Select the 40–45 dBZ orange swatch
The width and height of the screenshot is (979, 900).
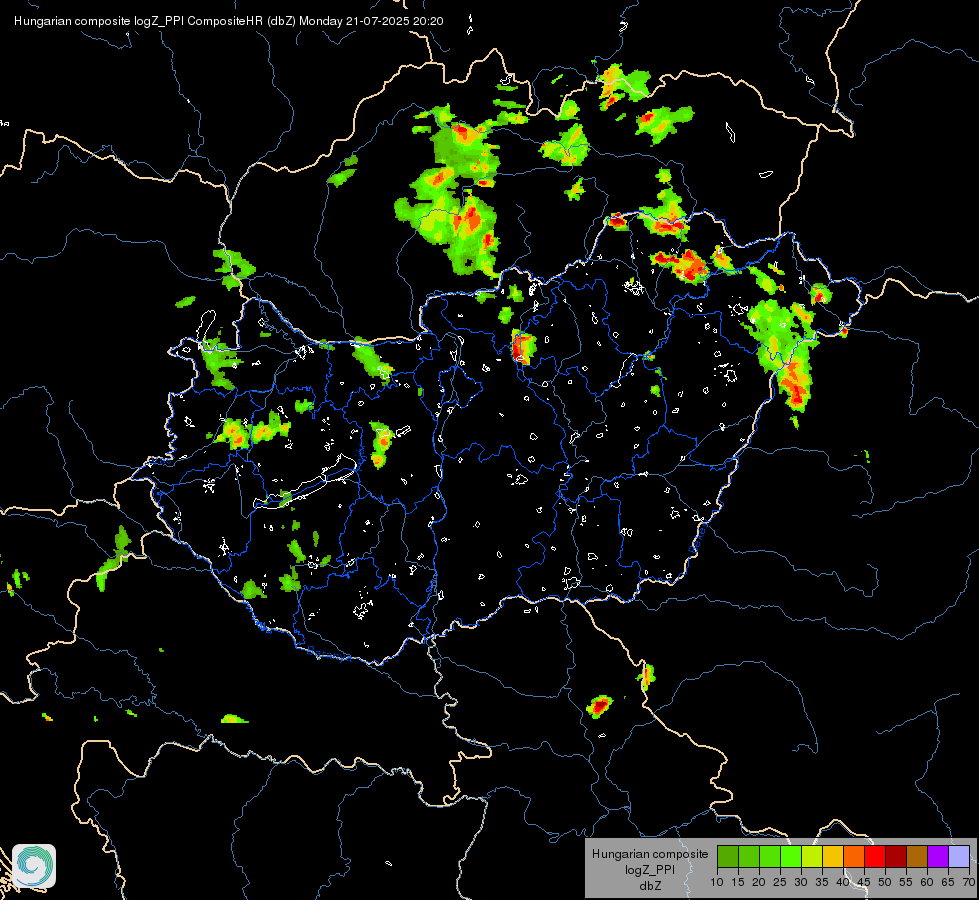click(x=854, y=856)
